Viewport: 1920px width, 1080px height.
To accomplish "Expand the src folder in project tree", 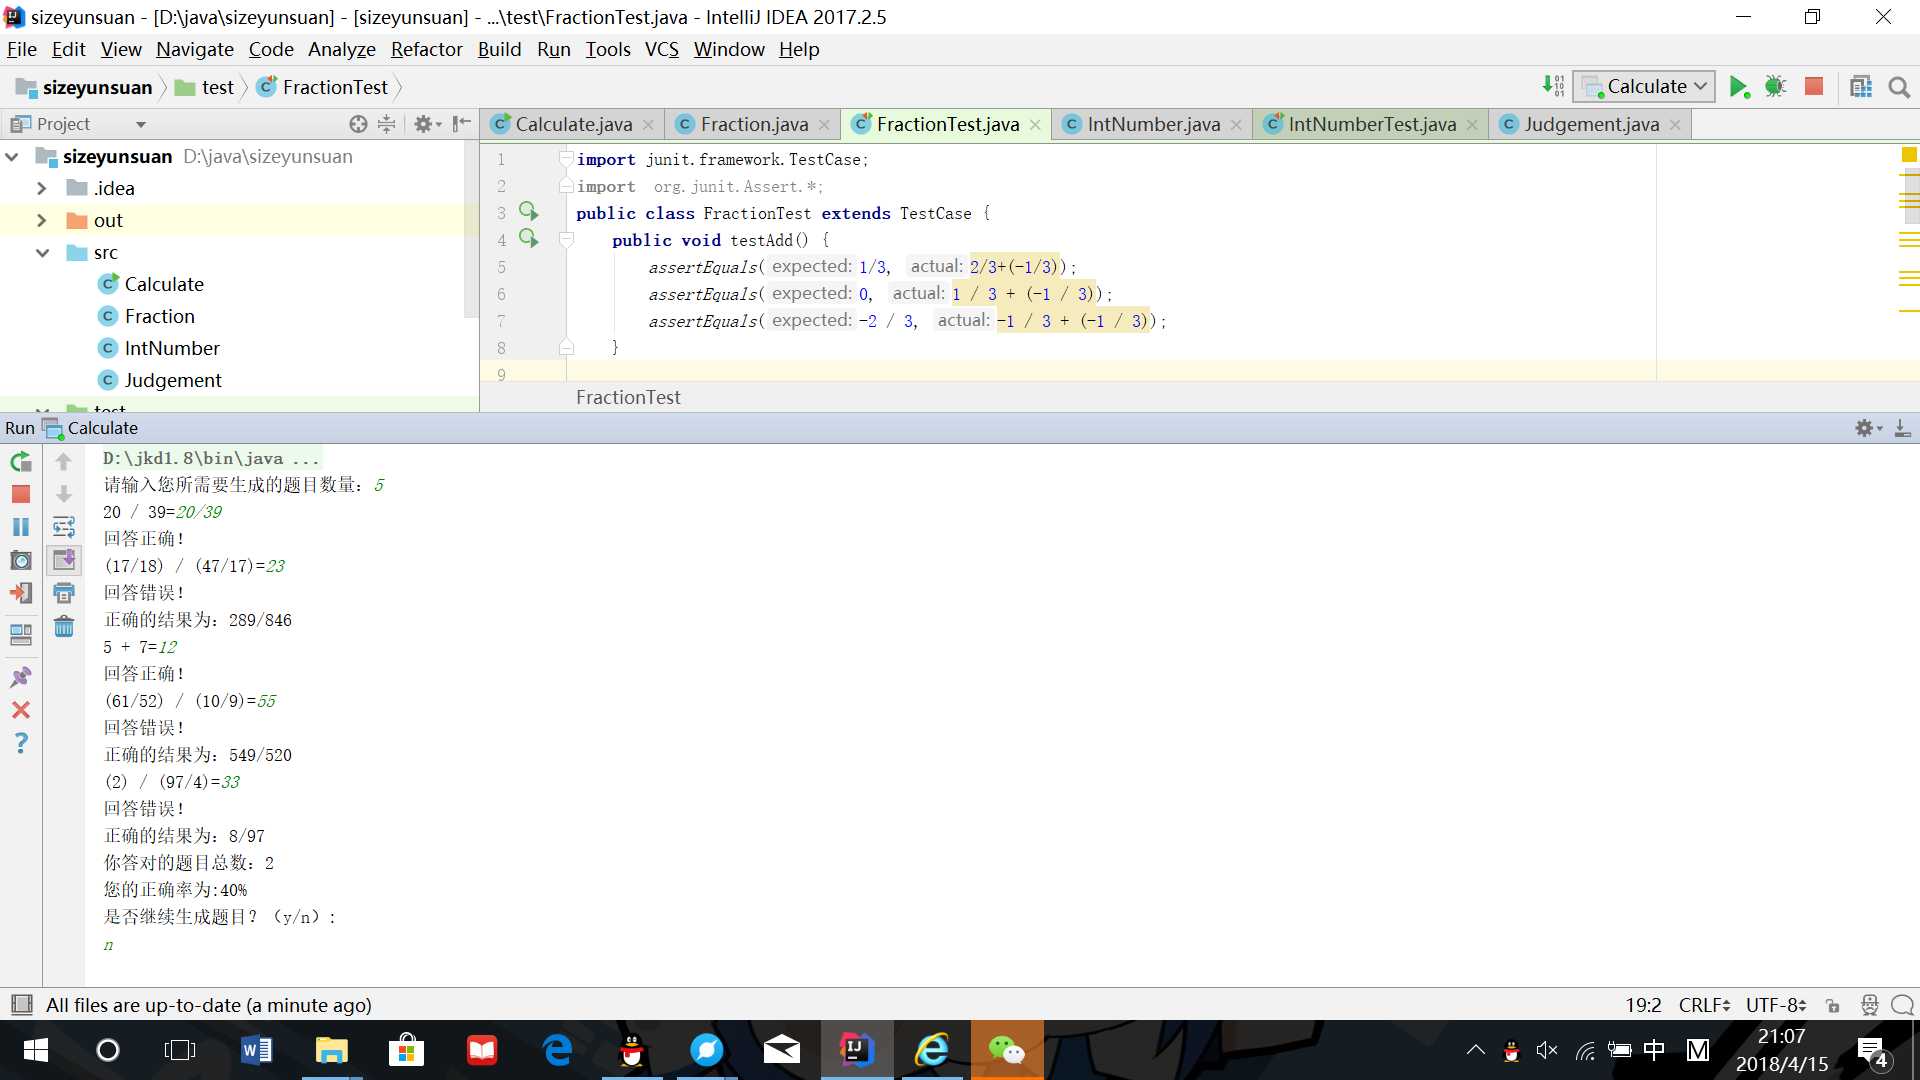I will pyautogui.click(x=42, y=252).
